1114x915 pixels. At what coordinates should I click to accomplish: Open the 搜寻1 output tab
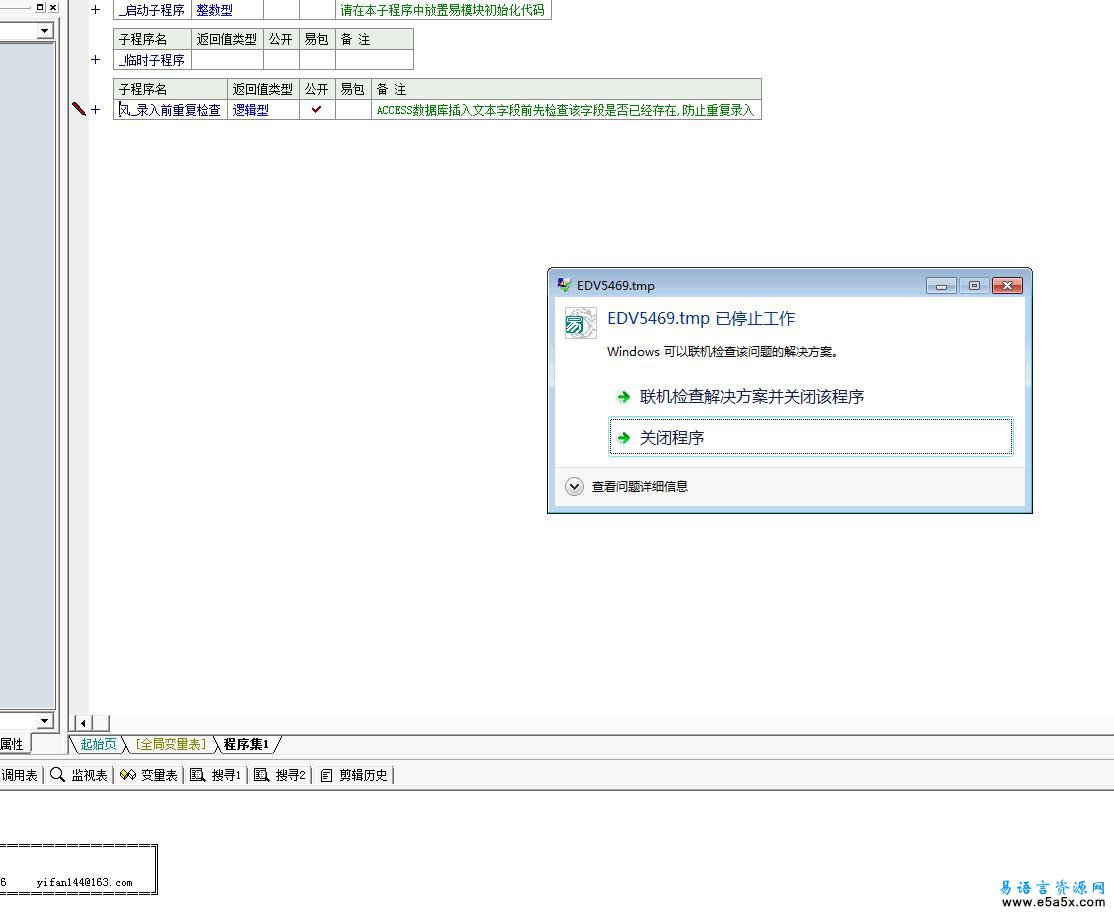coord(216,775)
